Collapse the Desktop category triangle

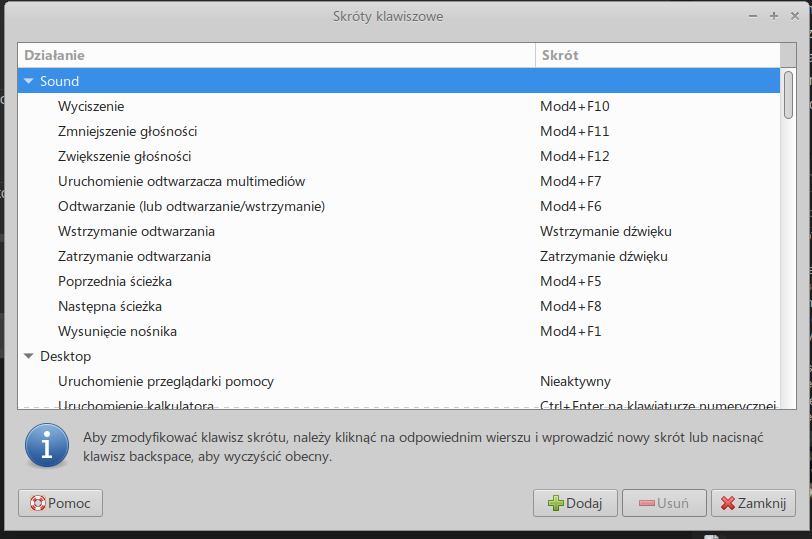click(29, 356)
